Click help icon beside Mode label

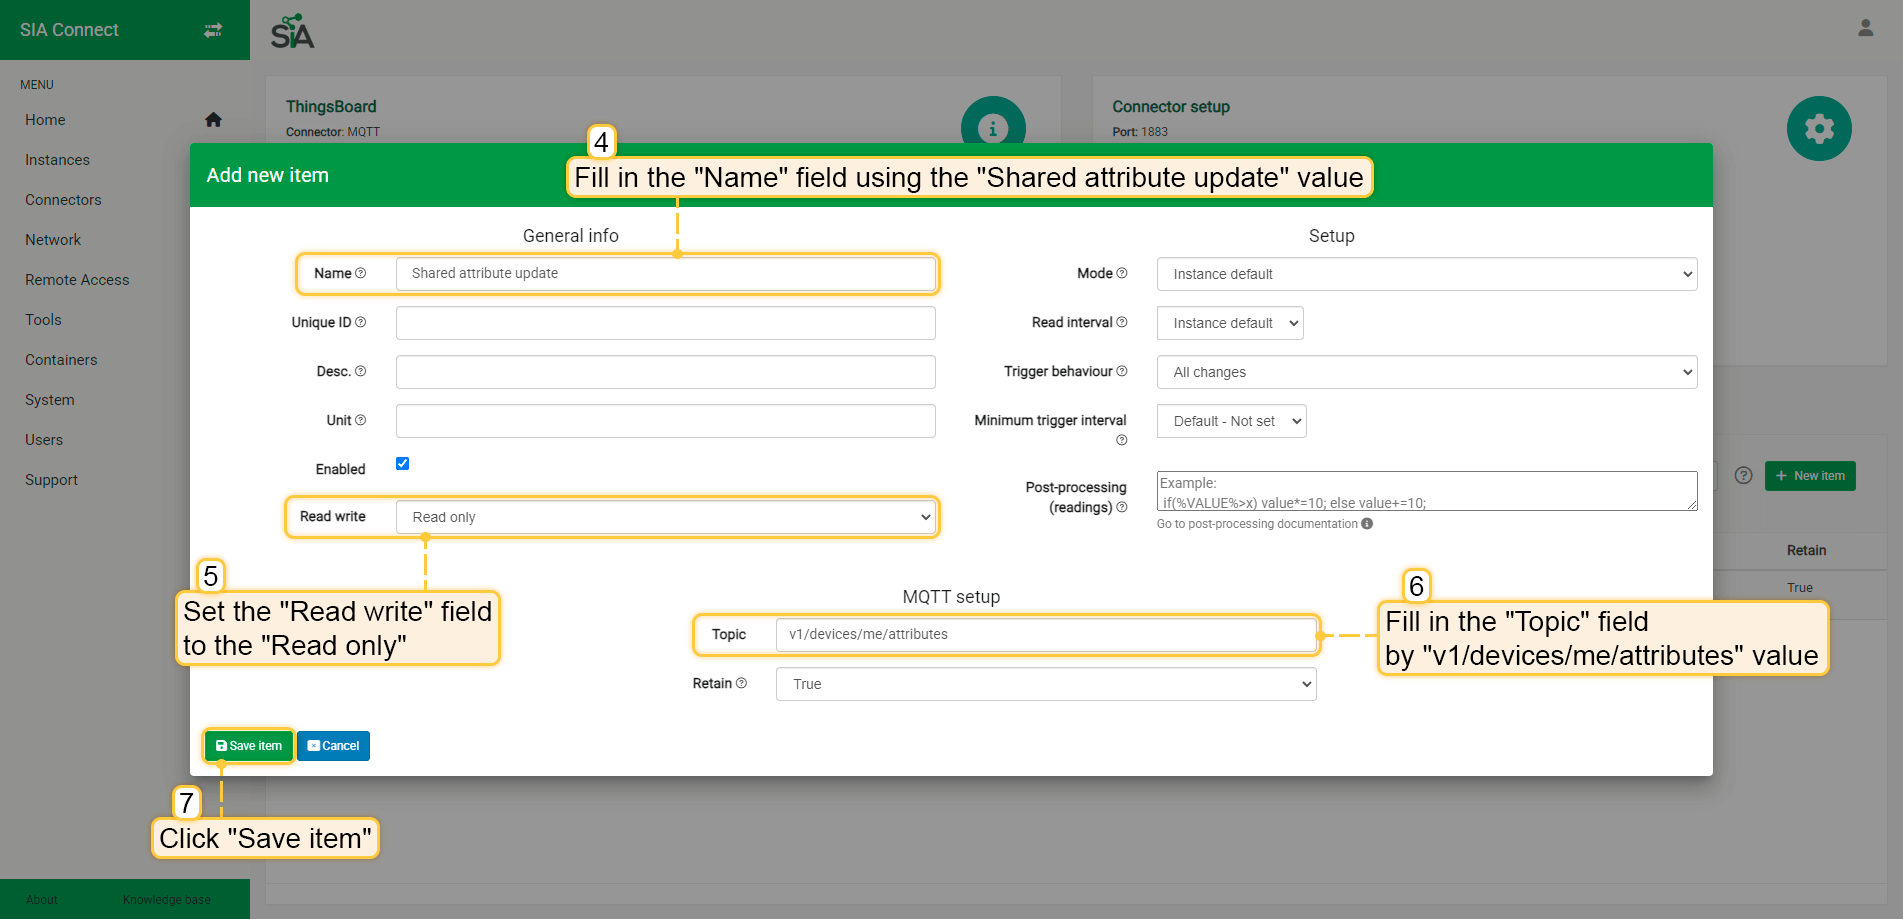click(1122, 273)
